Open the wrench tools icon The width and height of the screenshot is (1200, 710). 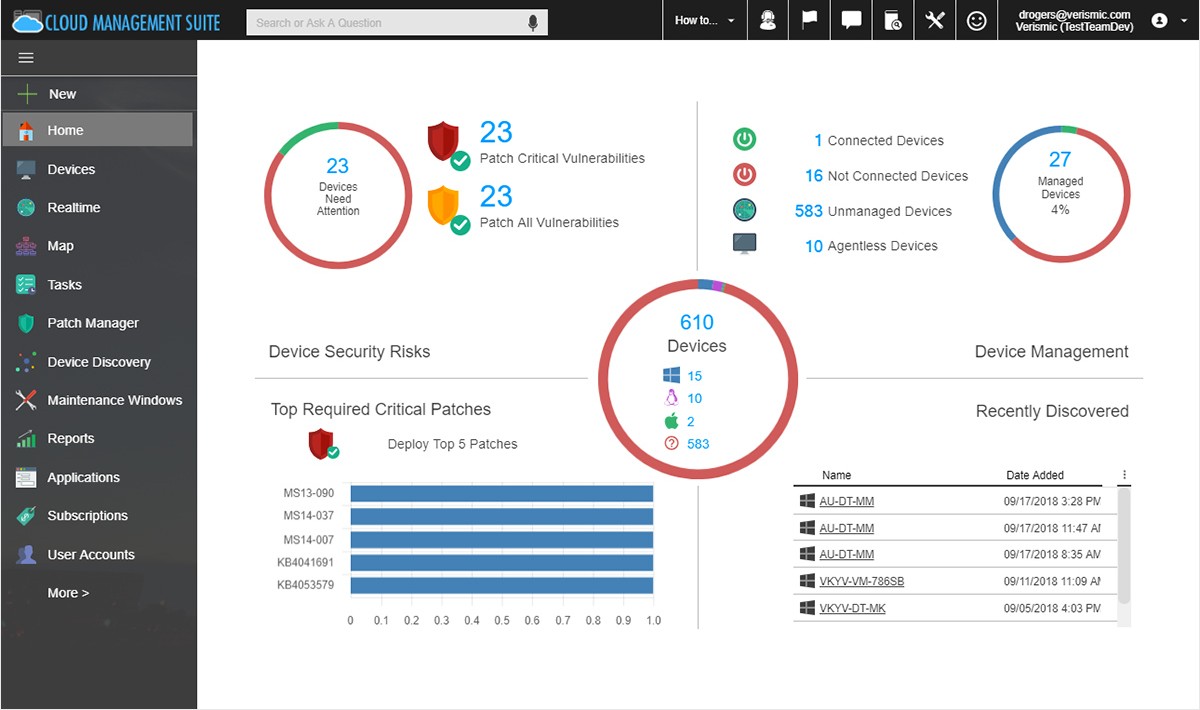(x=935, y=20)
